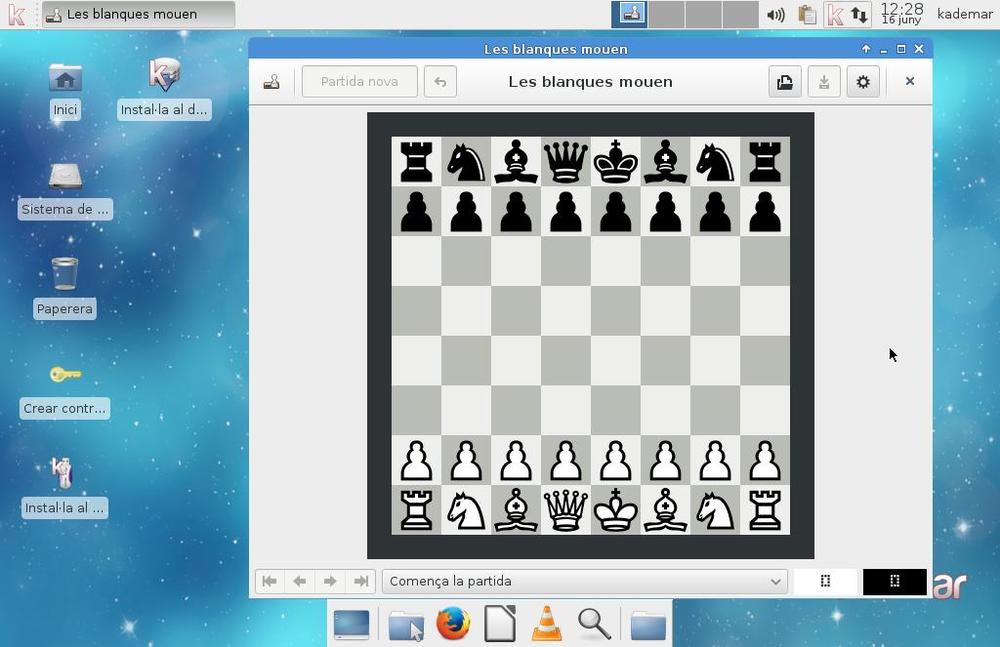The height and width of the screenshot is (647, 1000).
Task: Click the volume speaker icon in panel
Action: coord(775,15)
